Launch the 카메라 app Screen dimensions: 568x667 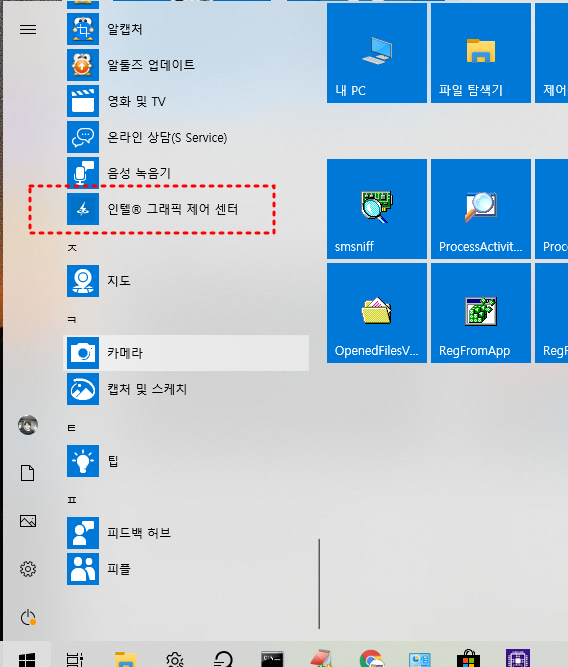pyautogui.click(x=186, y=353)
